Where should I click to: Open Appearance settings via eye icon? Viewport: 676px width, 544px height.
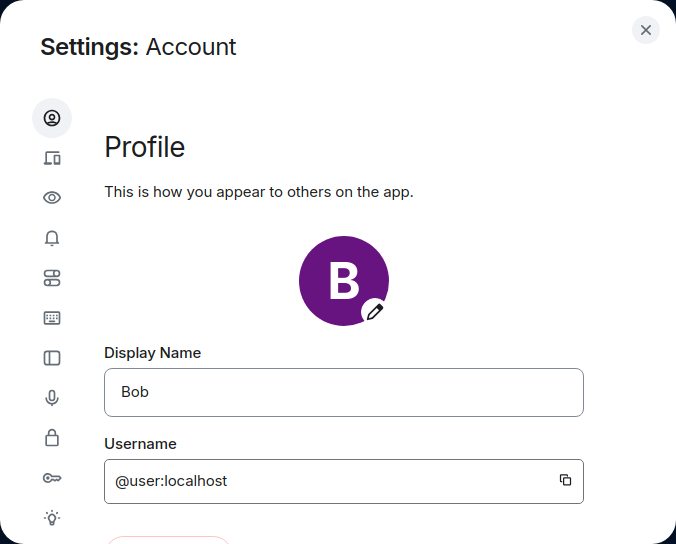click(x=52, y=198)
